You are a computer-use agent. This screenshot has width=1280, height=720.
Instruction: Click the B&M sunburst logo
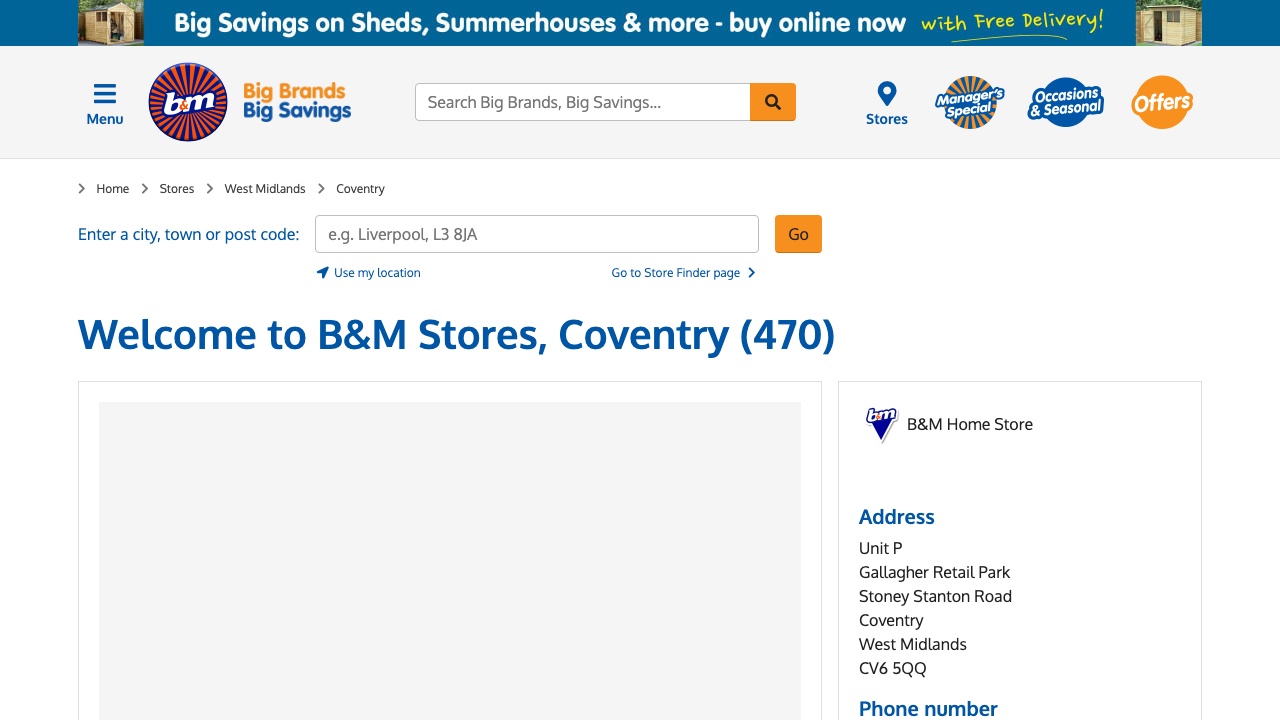tap(188, 101)
